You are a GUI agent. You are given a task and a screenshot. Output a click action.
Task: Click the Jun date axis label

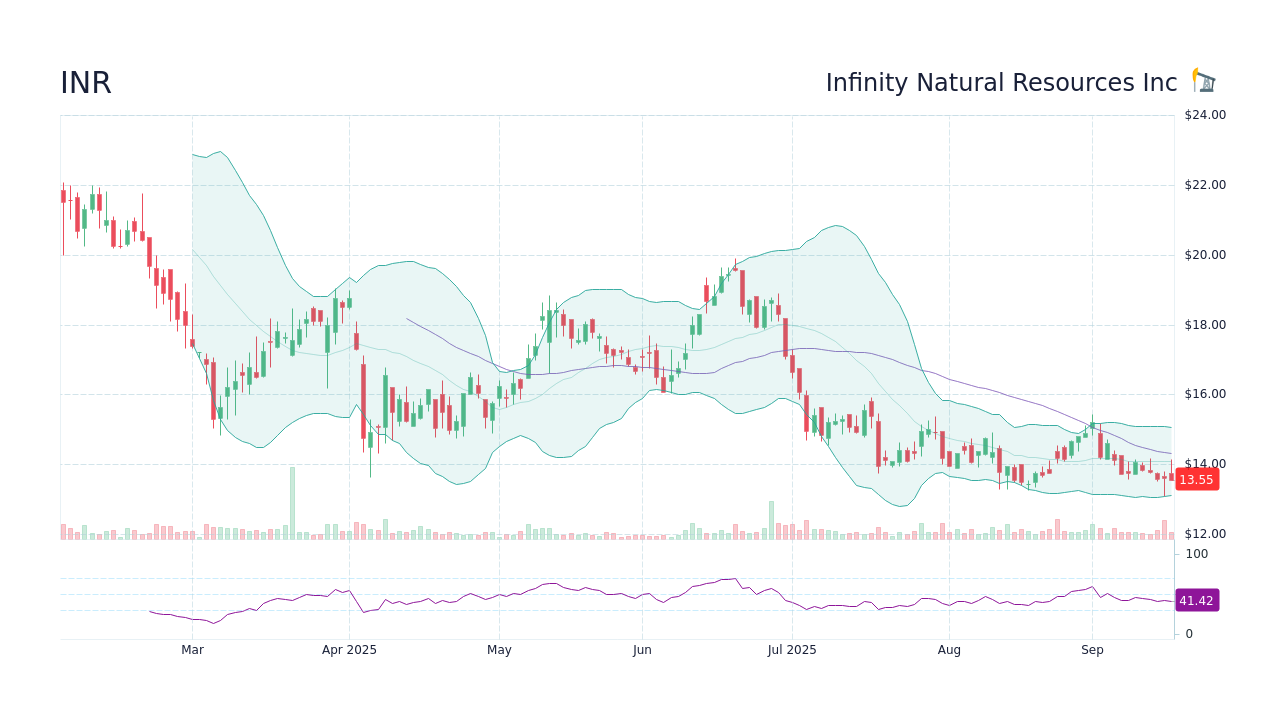point(642,650)
